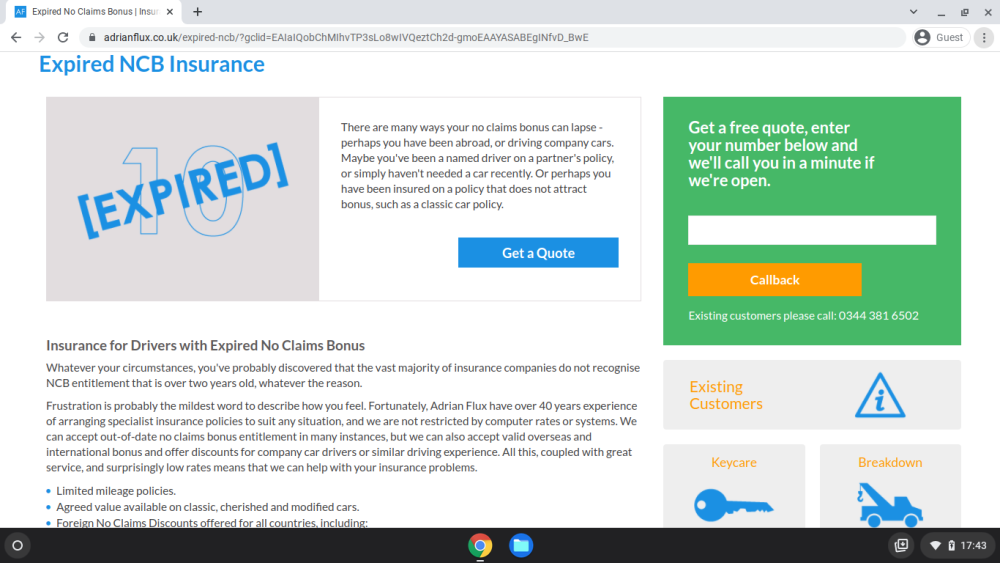Open the Breakdown heading link
1000x563 pixels.
[890, 462]
